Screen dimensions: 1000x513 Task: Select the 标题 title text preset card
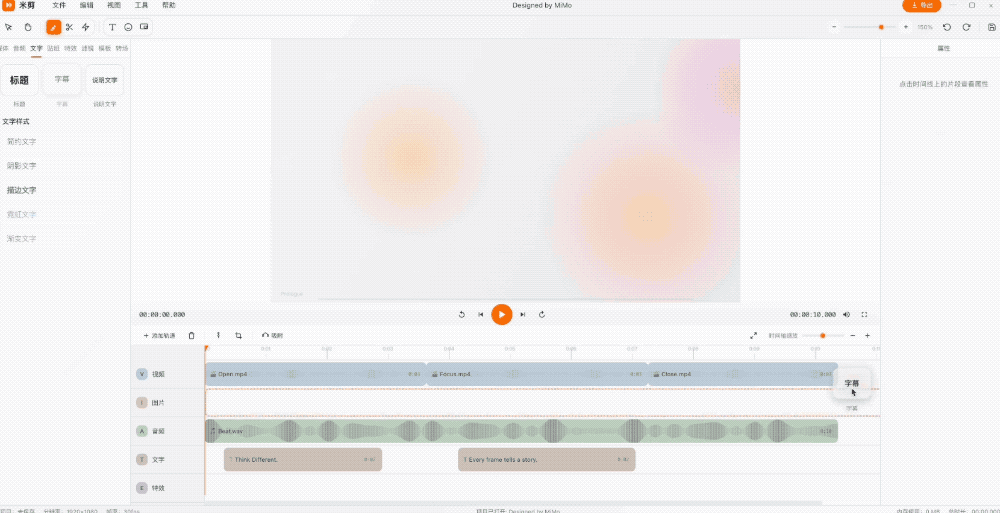[18, 80]
